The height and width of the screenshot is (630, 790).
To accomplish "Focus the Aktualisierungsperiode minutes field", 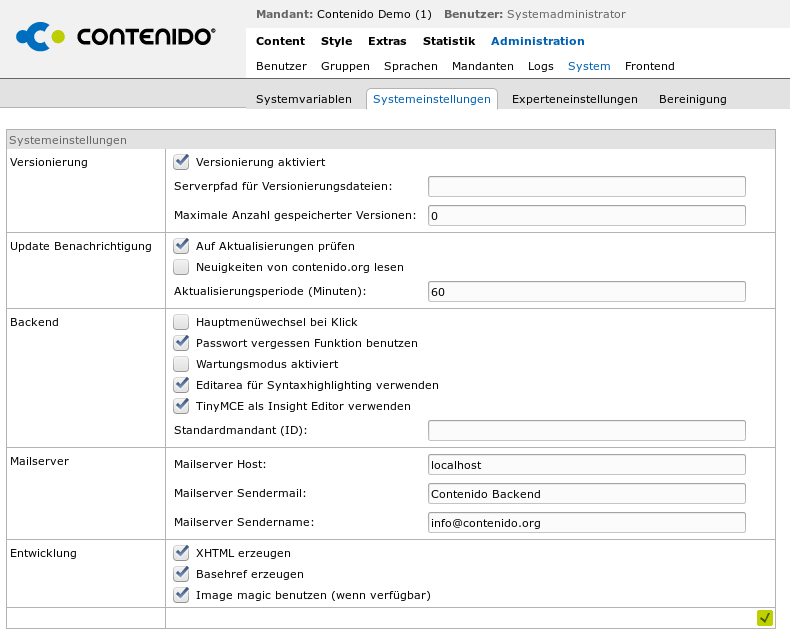I will (586, 291).
